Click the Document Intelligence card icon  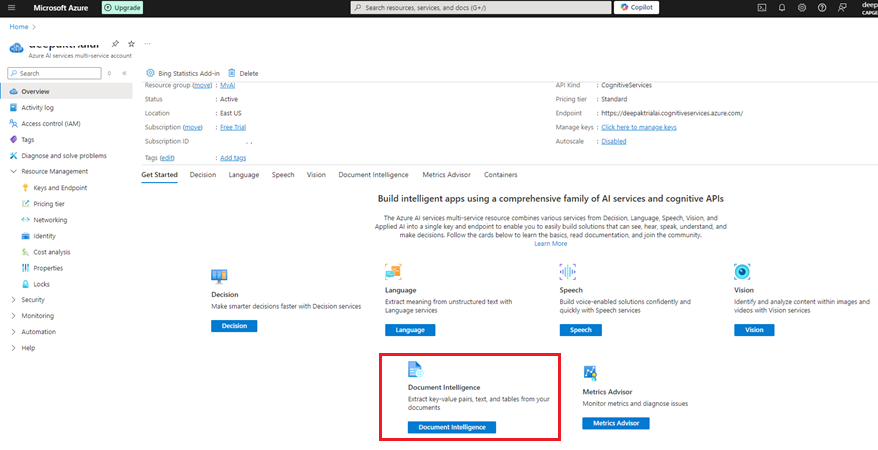click(x=415, y=369)
